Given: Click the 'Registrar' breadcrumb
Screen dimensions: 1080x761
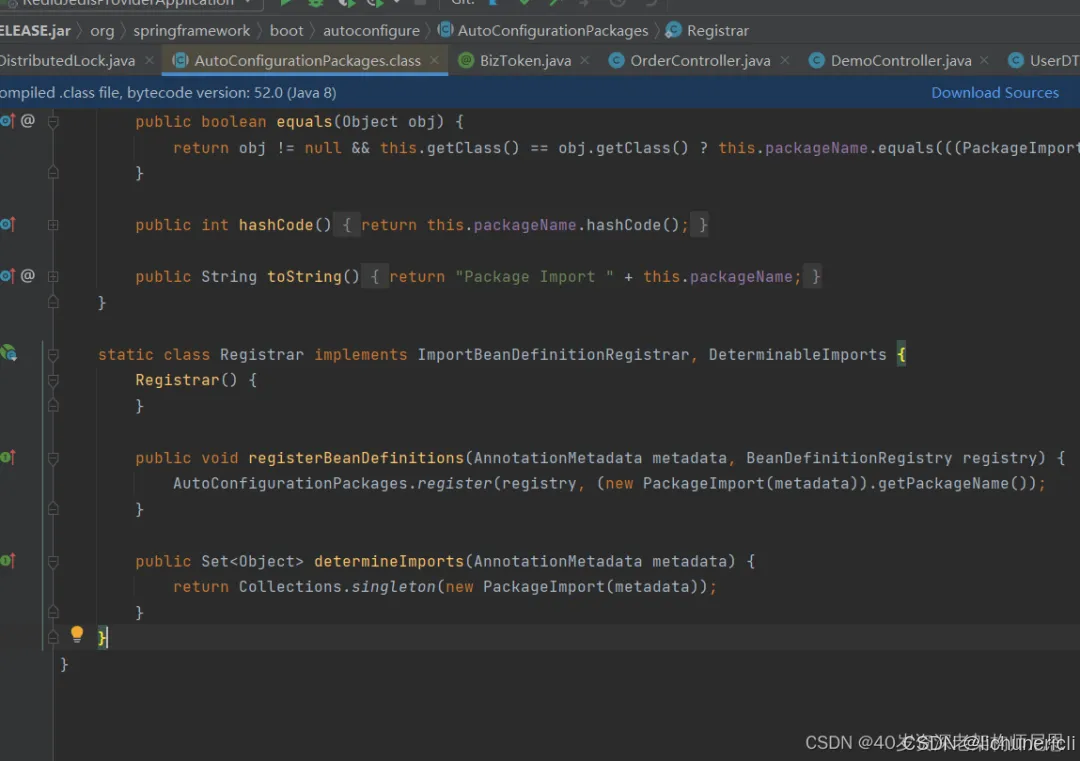Looking at the screenshot, I should point(718,31).
